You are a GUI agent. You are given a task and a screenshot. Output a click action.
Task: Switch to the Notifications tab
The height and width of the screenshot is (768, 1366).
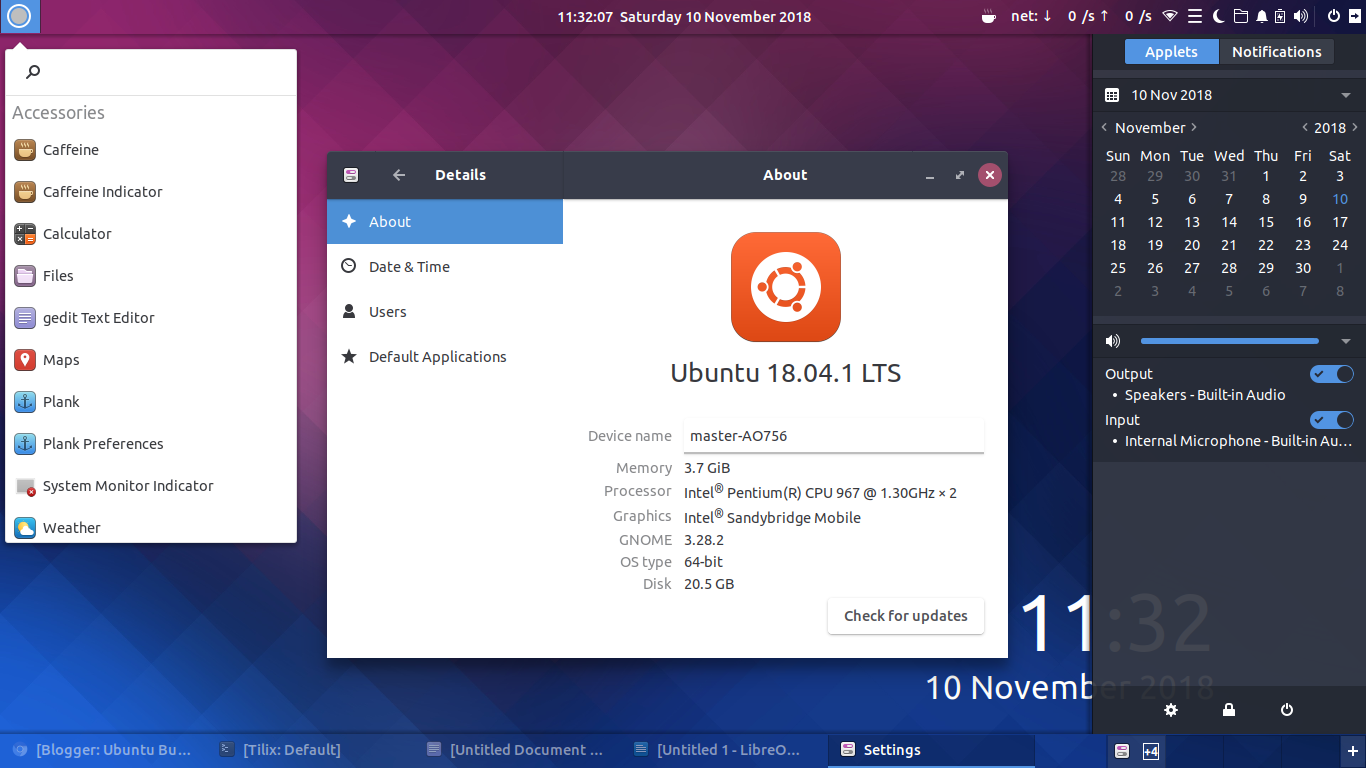(x=1277, y=52)
